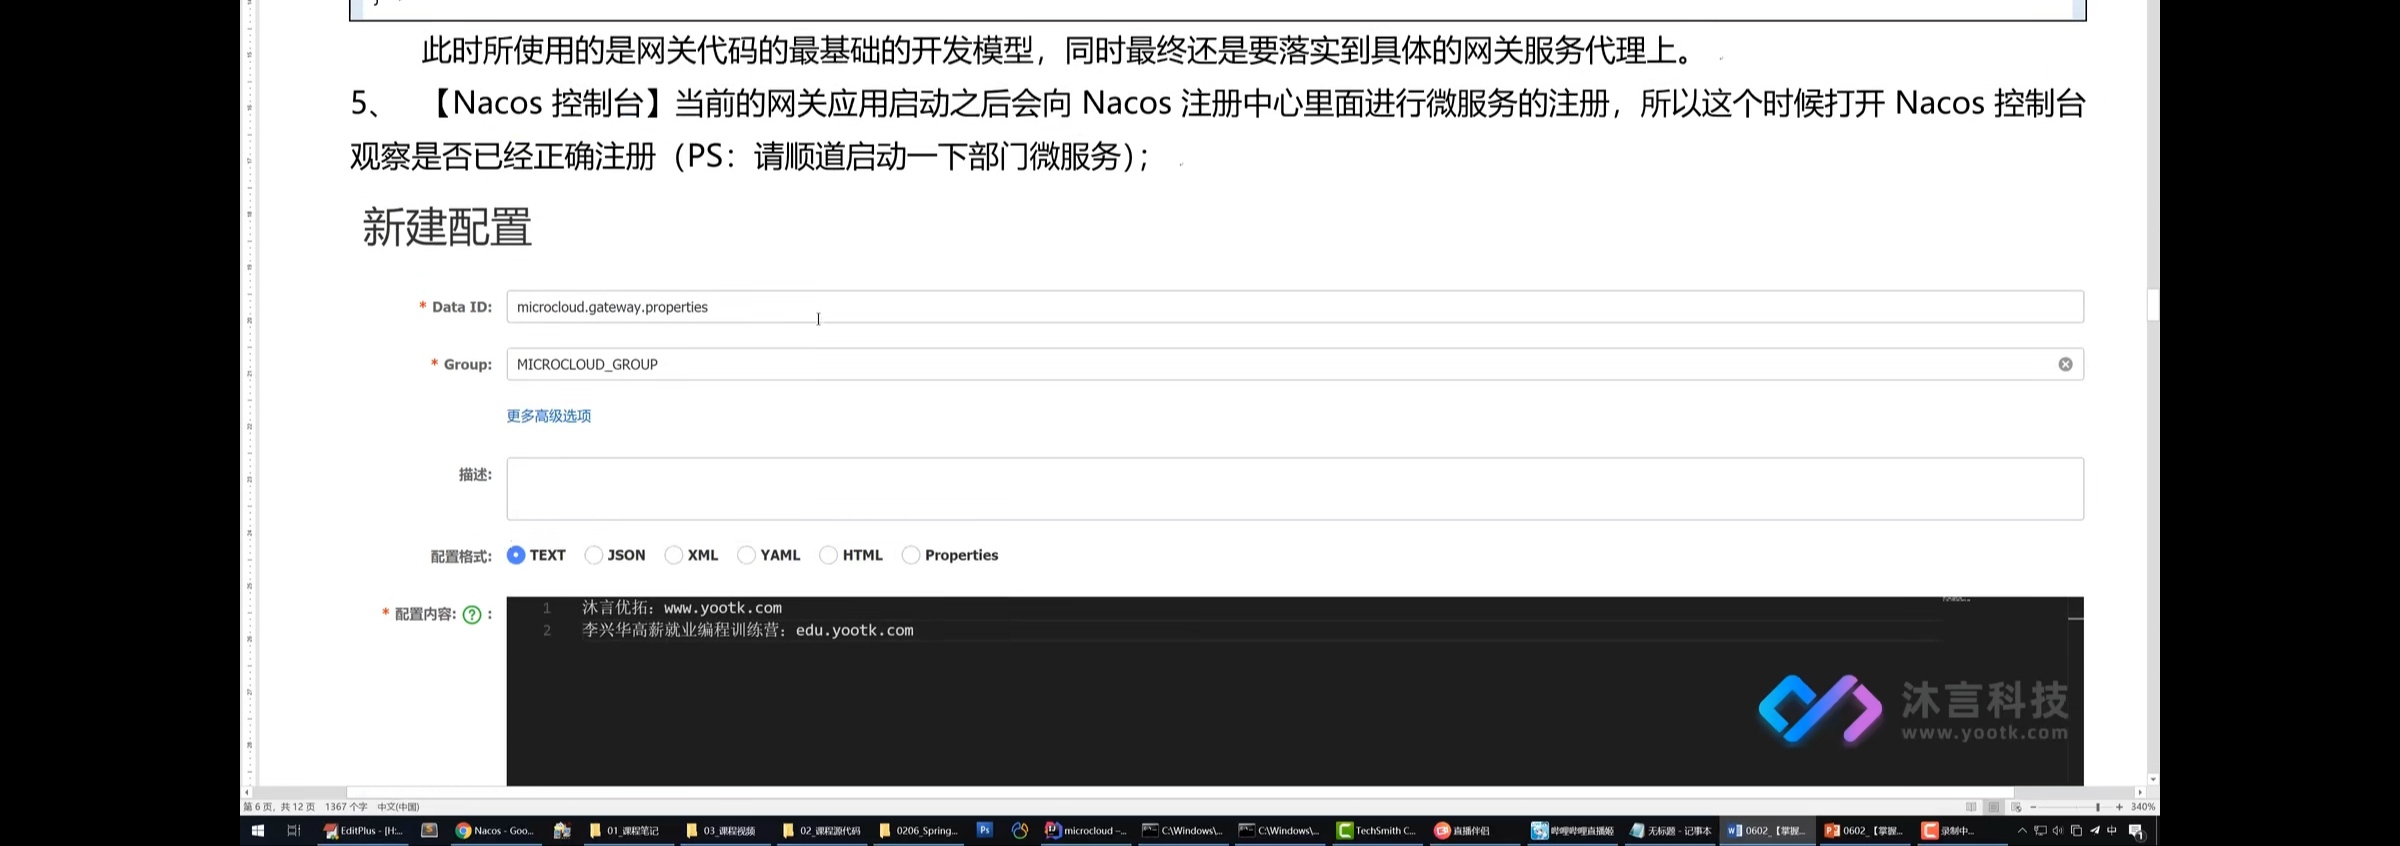Image resolution: width=2400 pixels, height=846 pixels.
Task: Open the notification center icon
Action: point(2136,831)
